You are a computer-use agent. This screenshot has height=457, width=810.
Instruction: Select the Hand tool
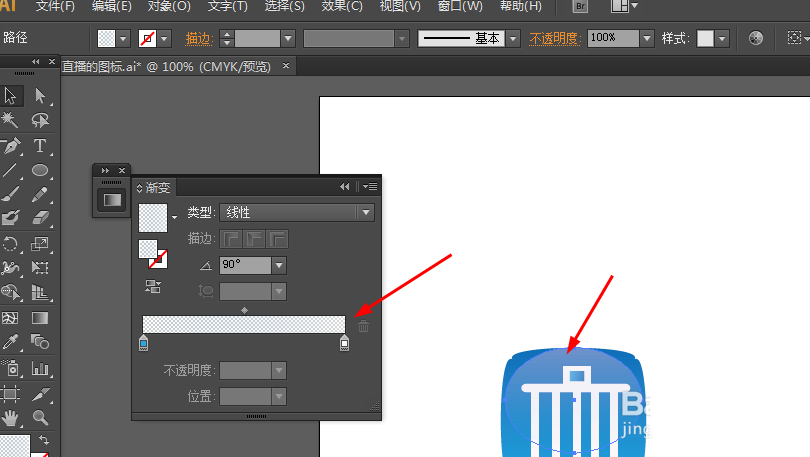tap(10, 417)
